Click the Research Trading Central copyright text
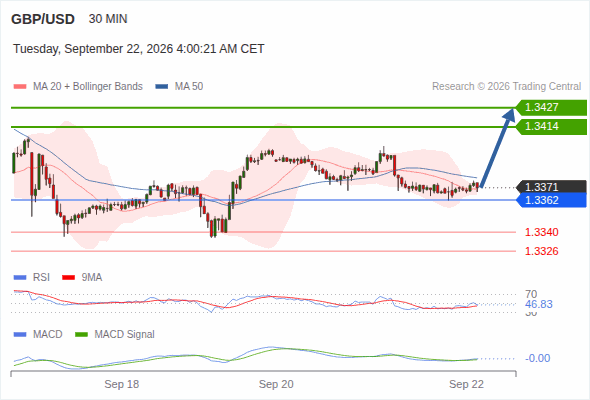 tap(506, 87)
